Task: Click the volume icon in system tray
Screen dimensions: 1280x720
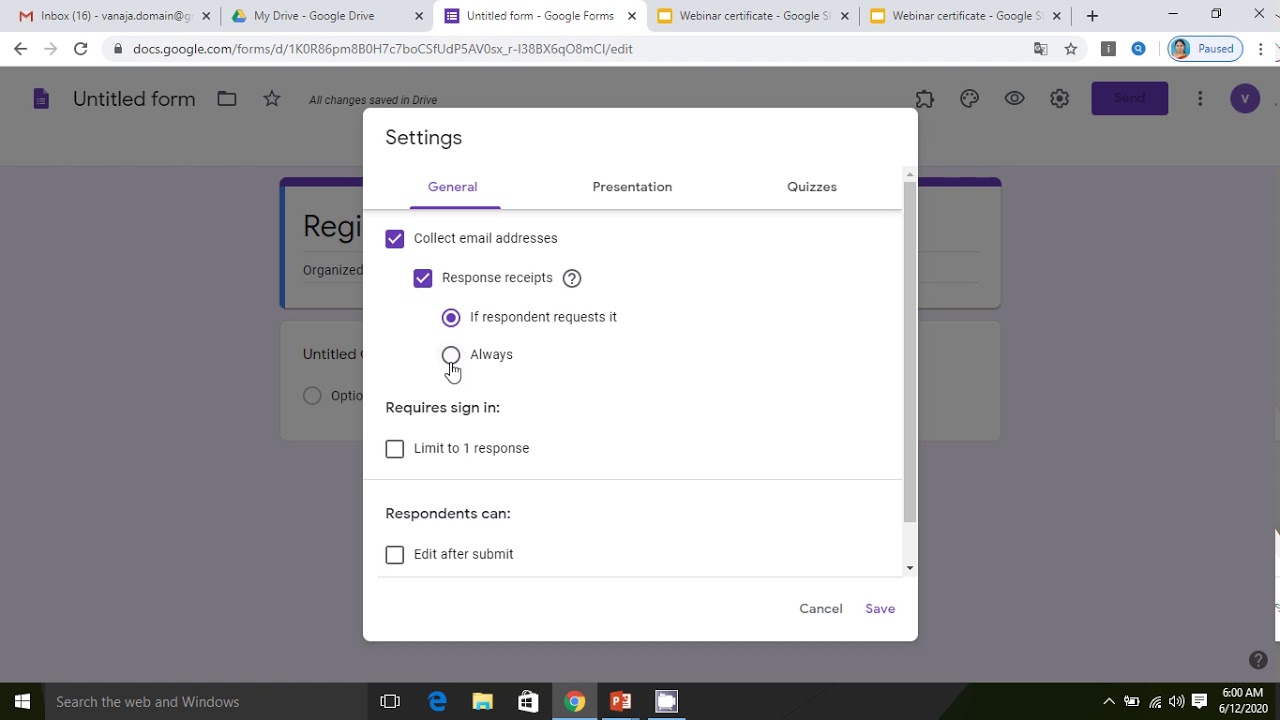Action: pyautogui.click(x=1176, y=702)
